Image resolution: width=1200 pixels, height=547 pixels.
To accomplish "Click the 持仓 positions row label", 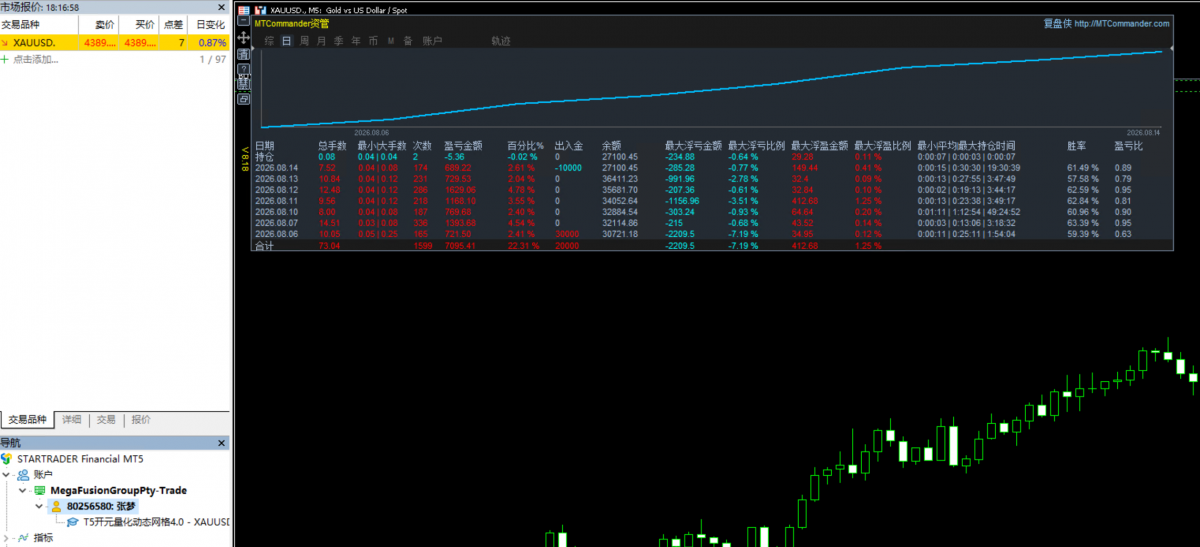I will coord(264,157).
